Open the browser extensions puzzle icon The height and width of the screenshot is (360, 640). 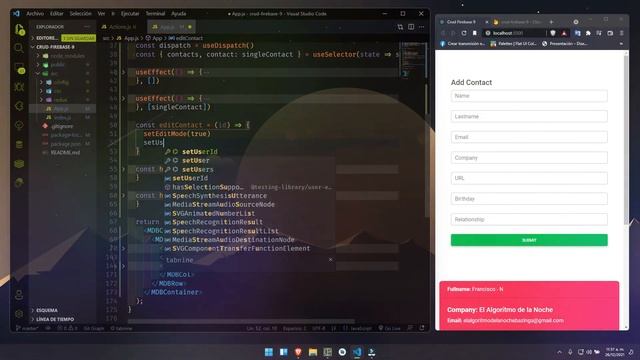coord(588,33)
